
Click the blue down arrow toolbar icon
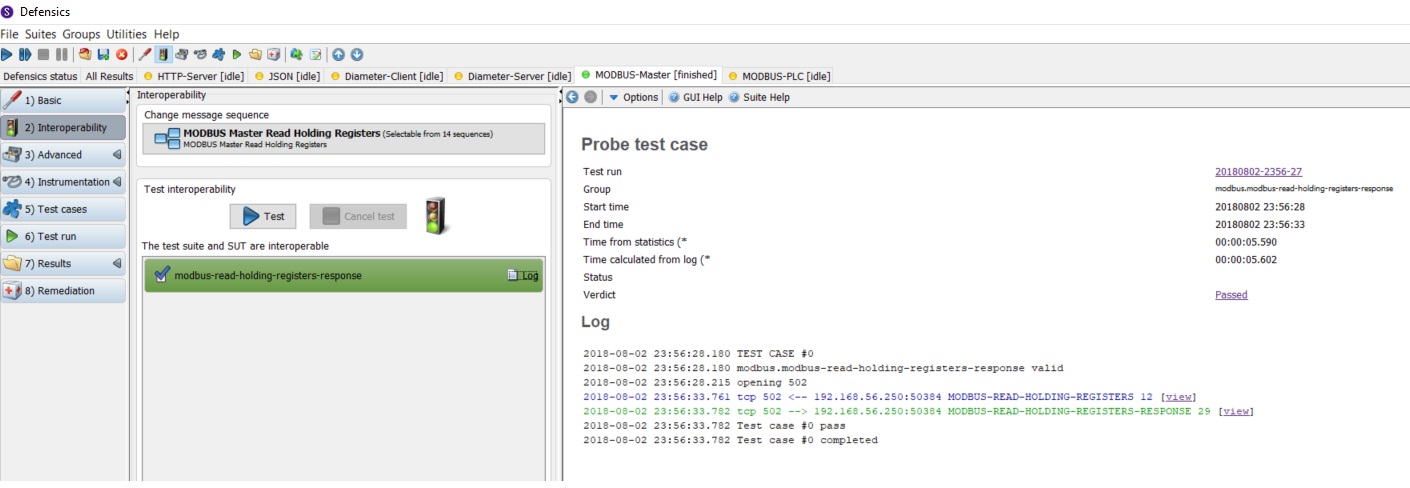coord(357,54)
